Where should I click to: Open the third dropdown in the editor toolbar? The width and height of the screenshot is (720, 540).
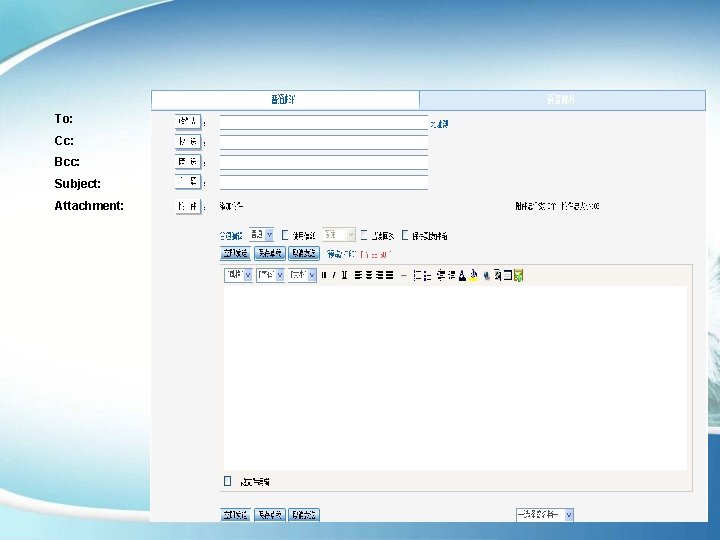coord(302,275)
